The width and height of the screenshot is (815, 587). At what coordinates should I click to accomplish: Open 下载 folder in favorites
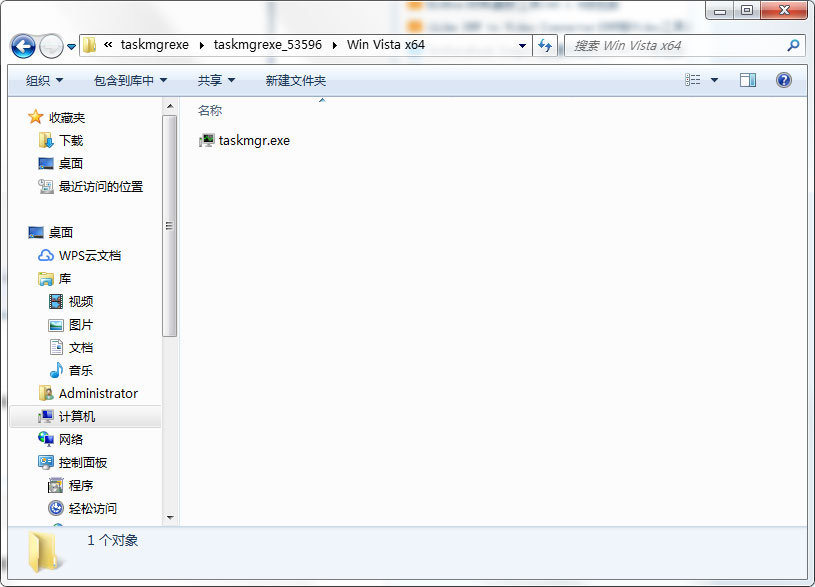tap(71, 141)
